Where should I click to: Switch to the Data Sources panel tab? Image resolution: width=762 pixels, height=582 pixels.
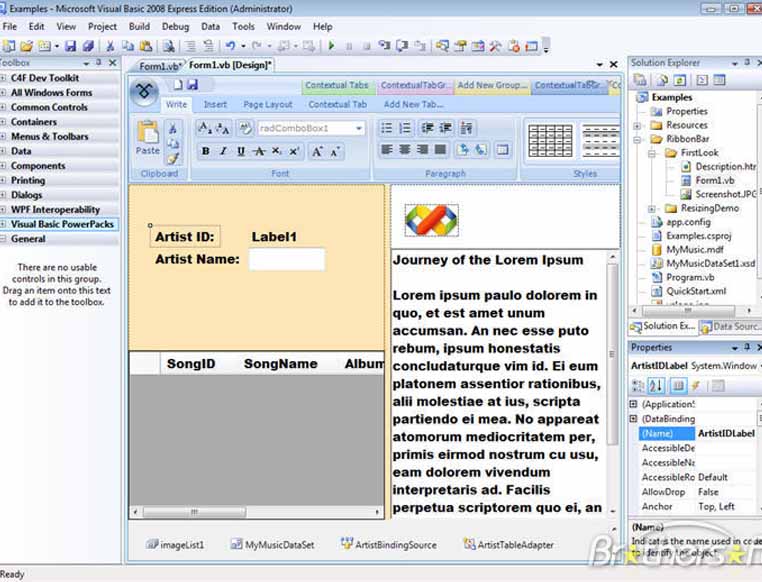point(731,327)
